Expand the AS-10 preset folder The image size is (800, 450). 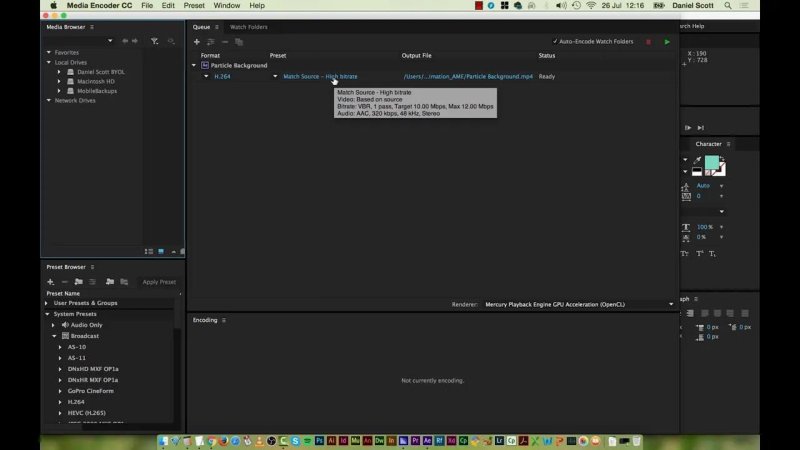tap(60, 347)
